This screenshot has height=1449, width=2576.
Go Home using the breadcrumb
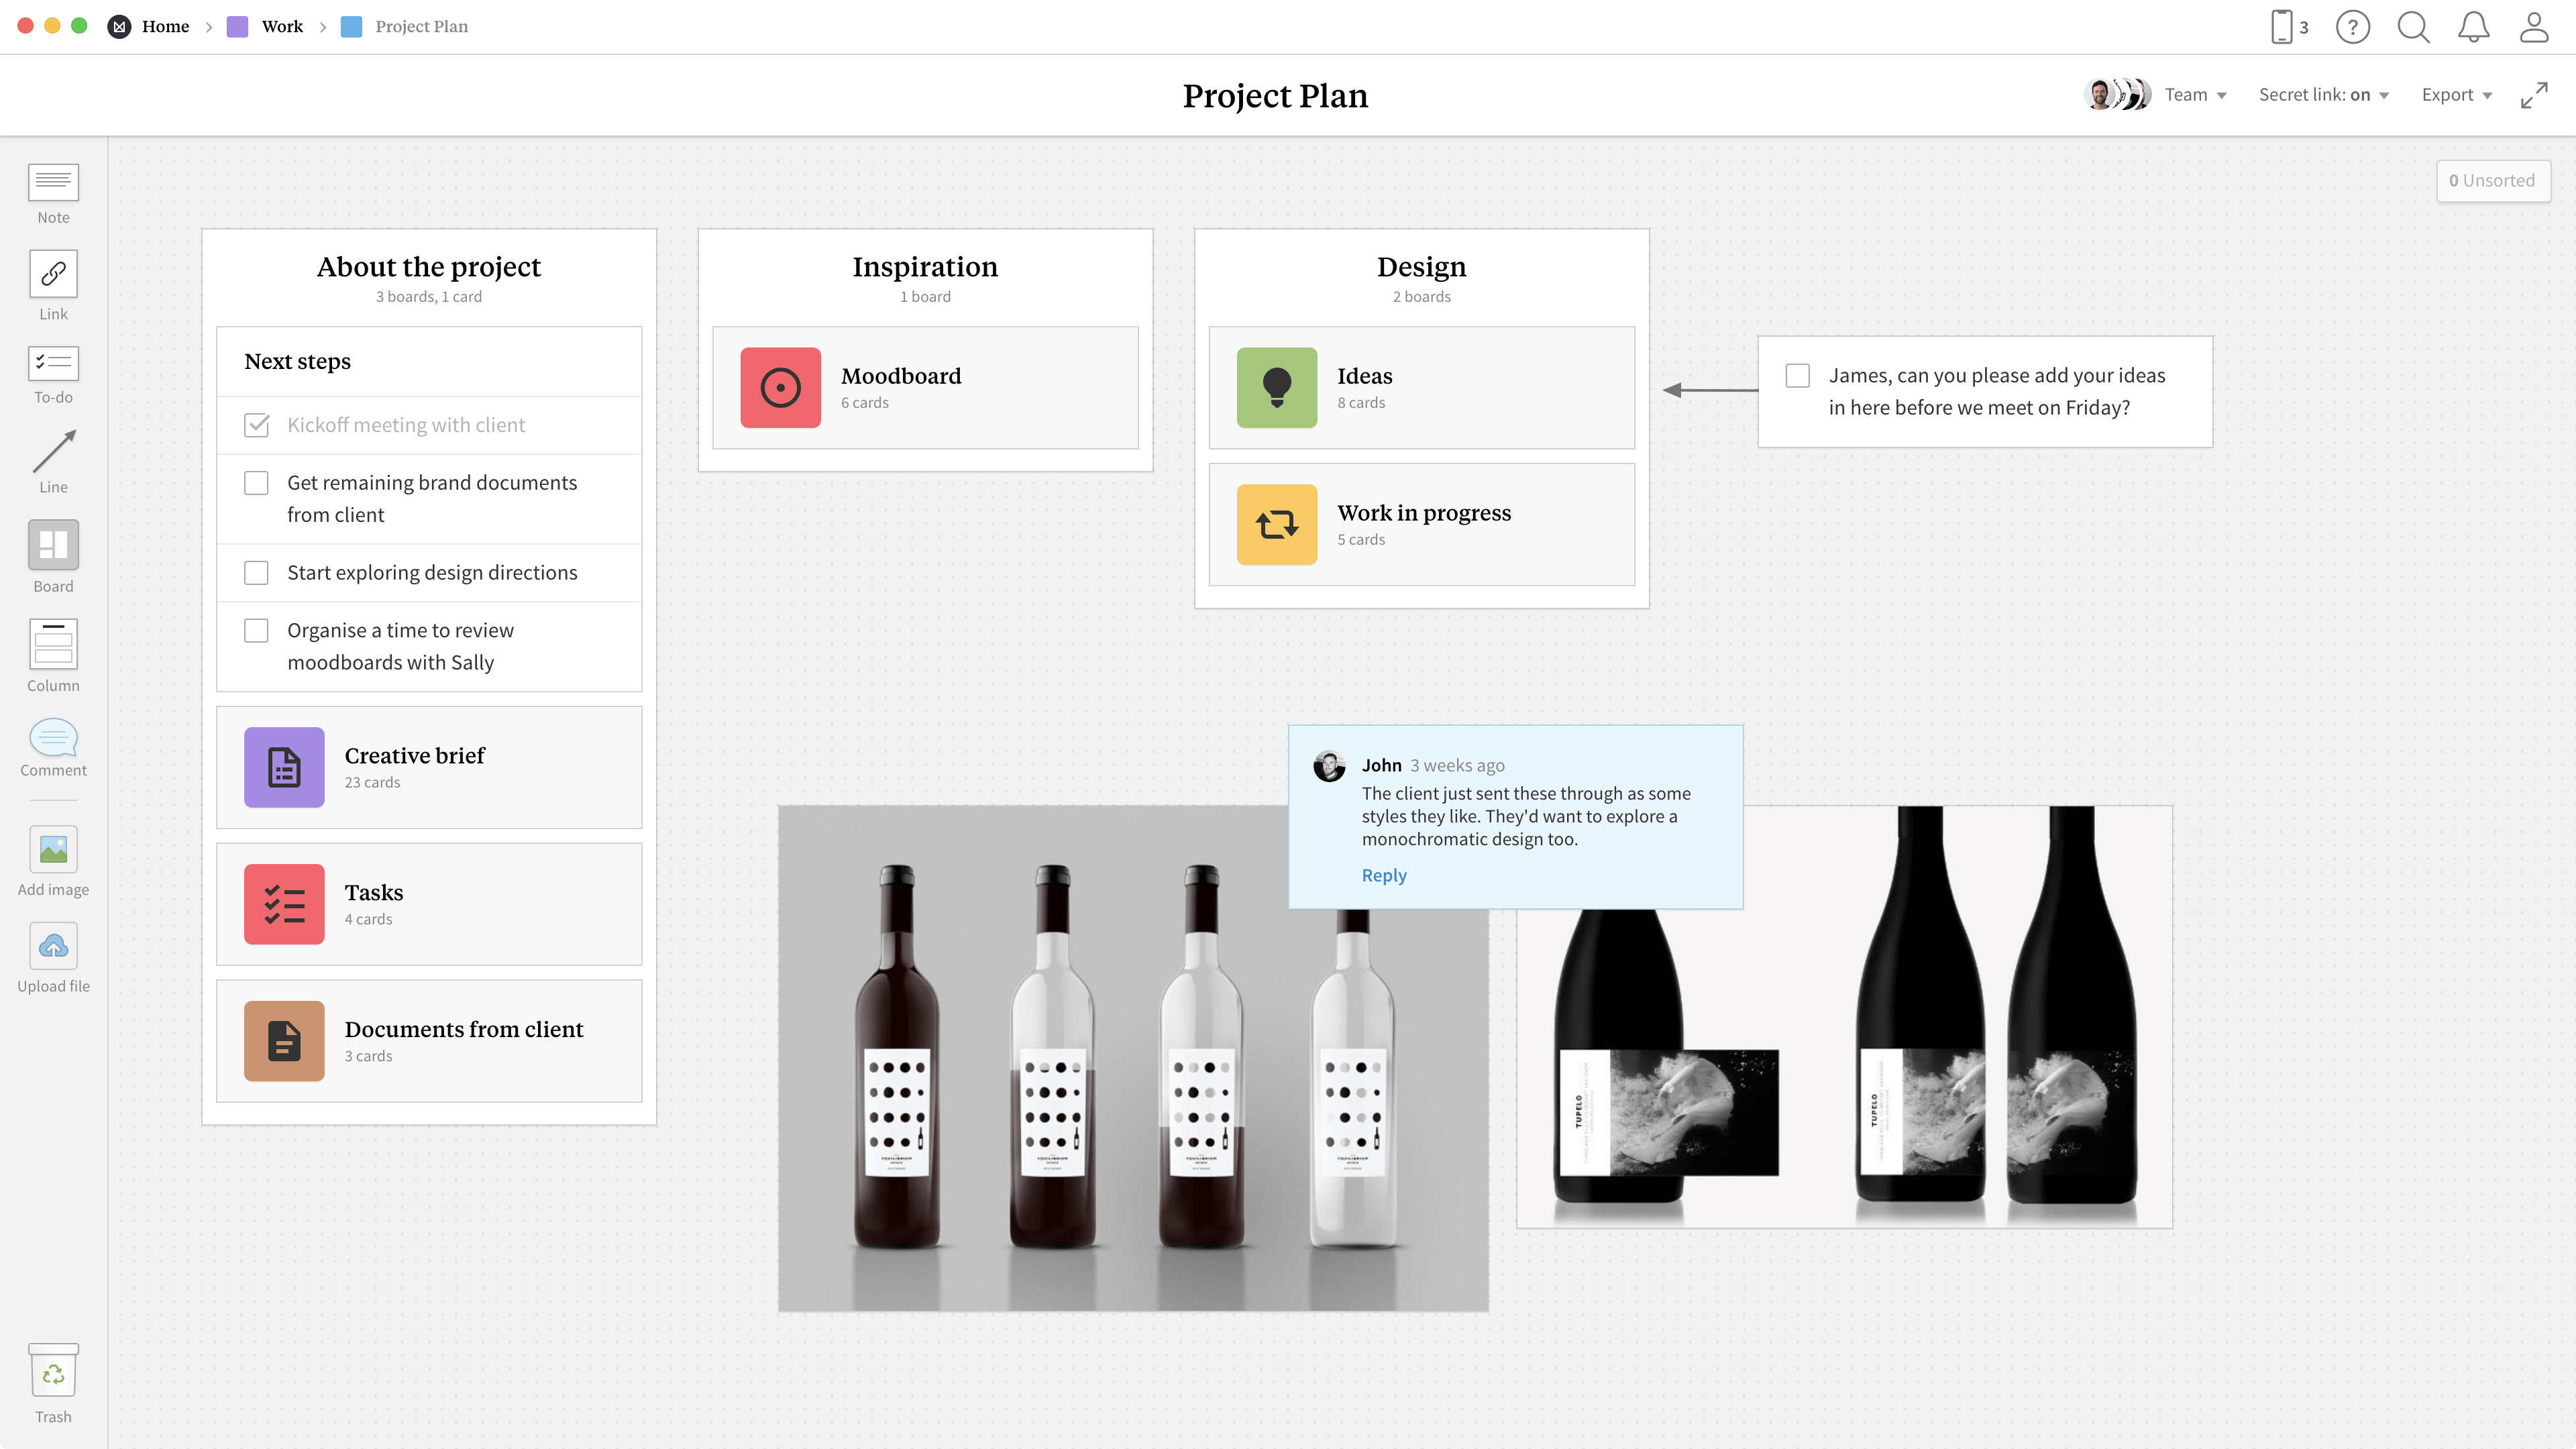point(165,26)
